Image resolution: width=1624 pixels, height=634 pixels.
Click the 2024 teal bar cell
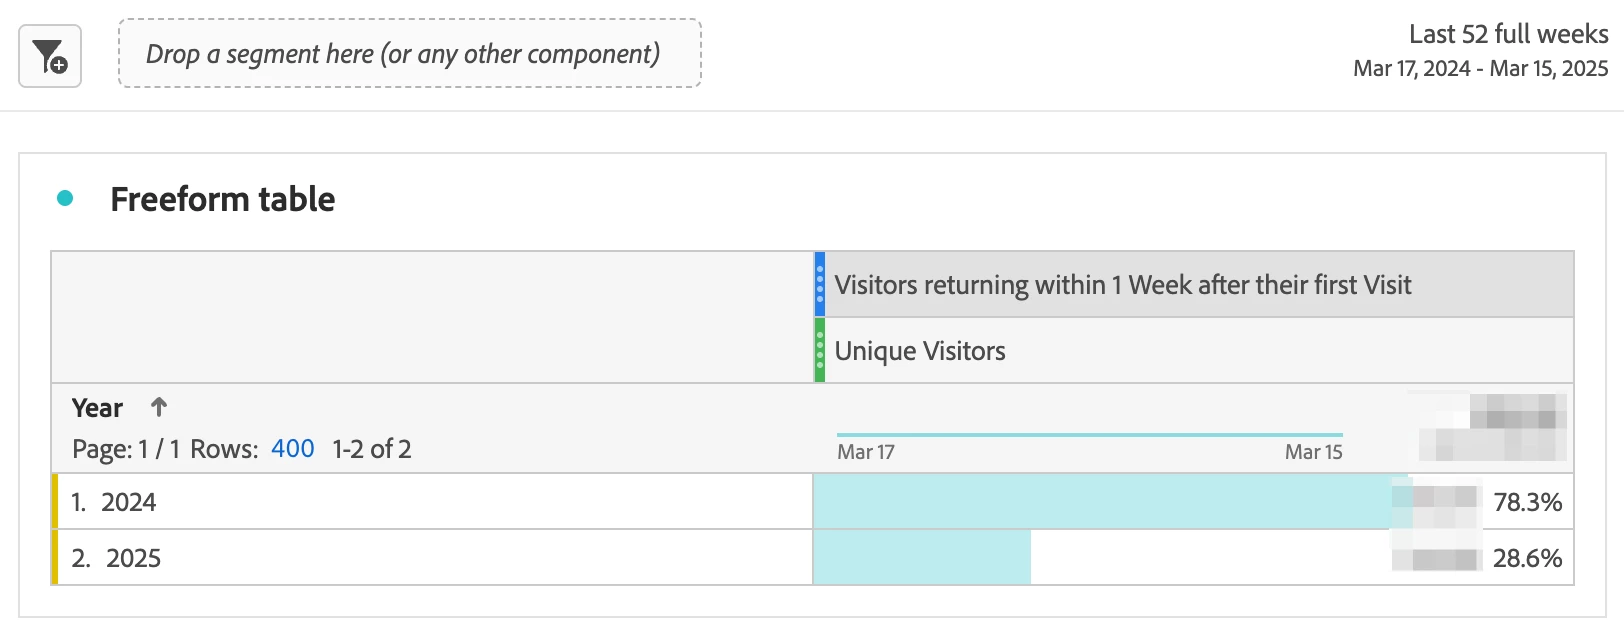(1100, 501)
